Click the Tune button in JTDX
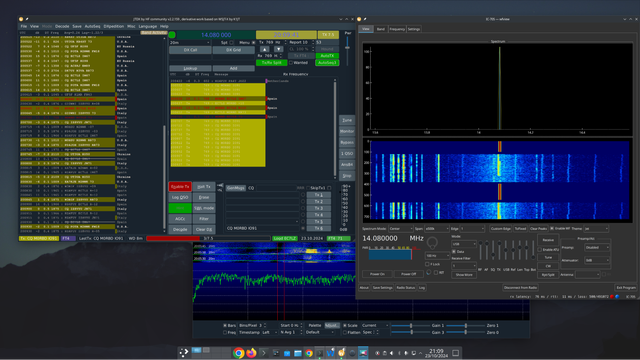 coord(347,120)
